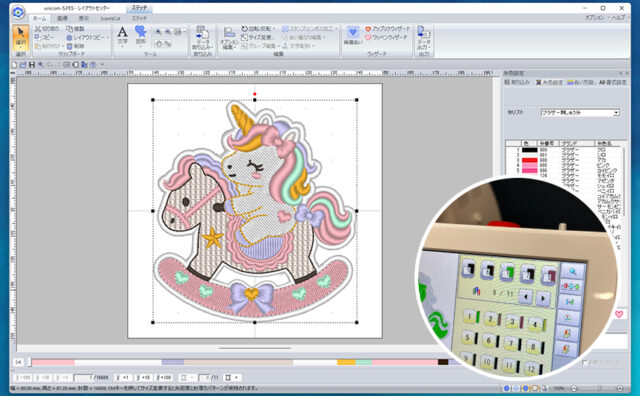Screen dimensions: 640x396
Task: Click the stitch number input field
Action: [84, 378]
